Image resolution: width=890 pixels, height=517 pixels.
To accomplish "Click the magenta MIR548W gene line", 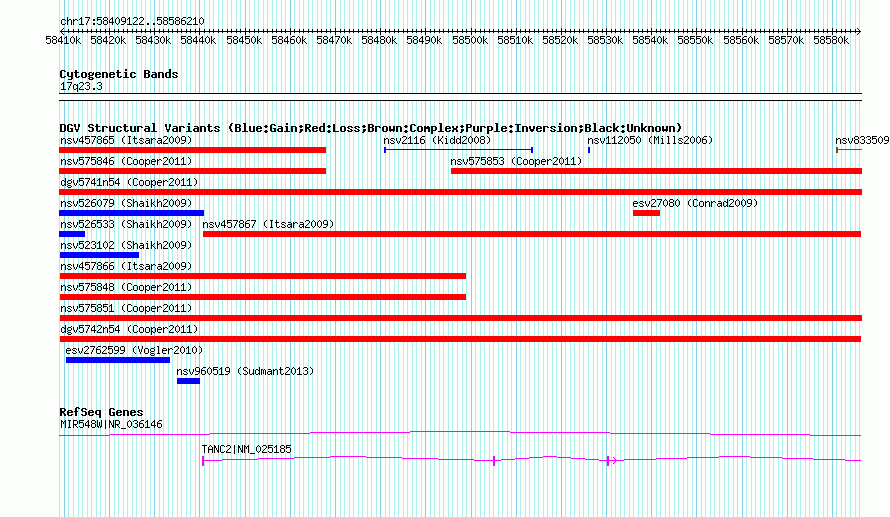I will 460,434.
